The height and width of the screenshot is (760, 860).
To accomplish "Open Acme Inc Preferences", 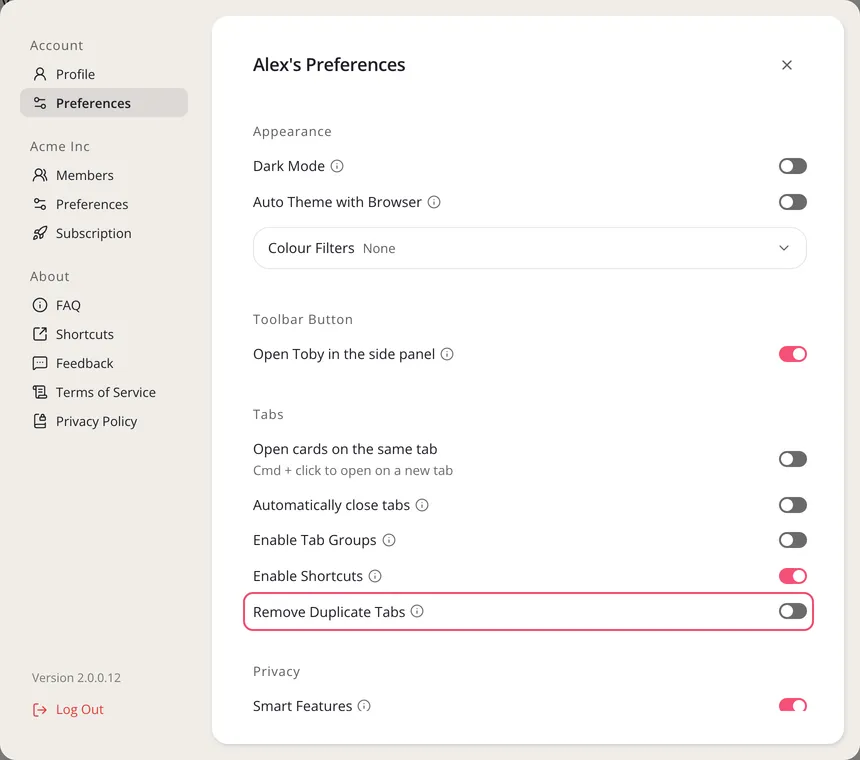I will 104,204.
